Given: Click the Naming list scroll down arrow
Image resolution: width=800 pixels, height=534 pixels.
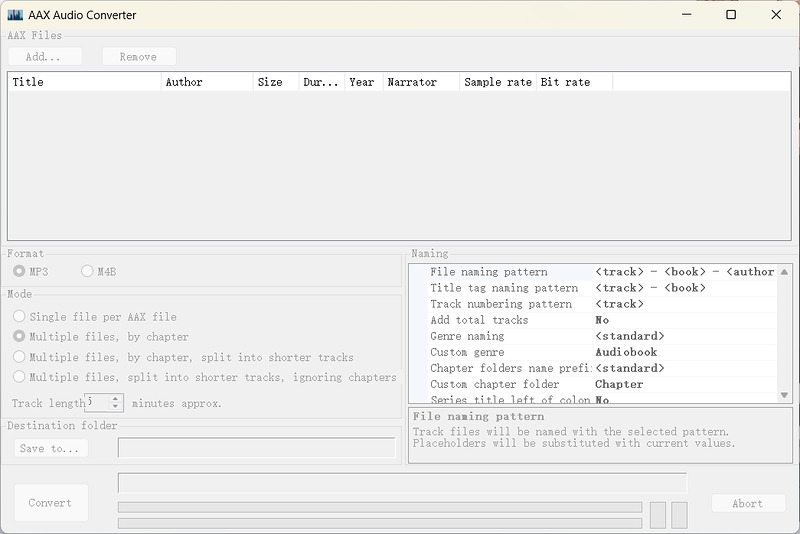Looking at the screenshot, I should click(784, 395).
